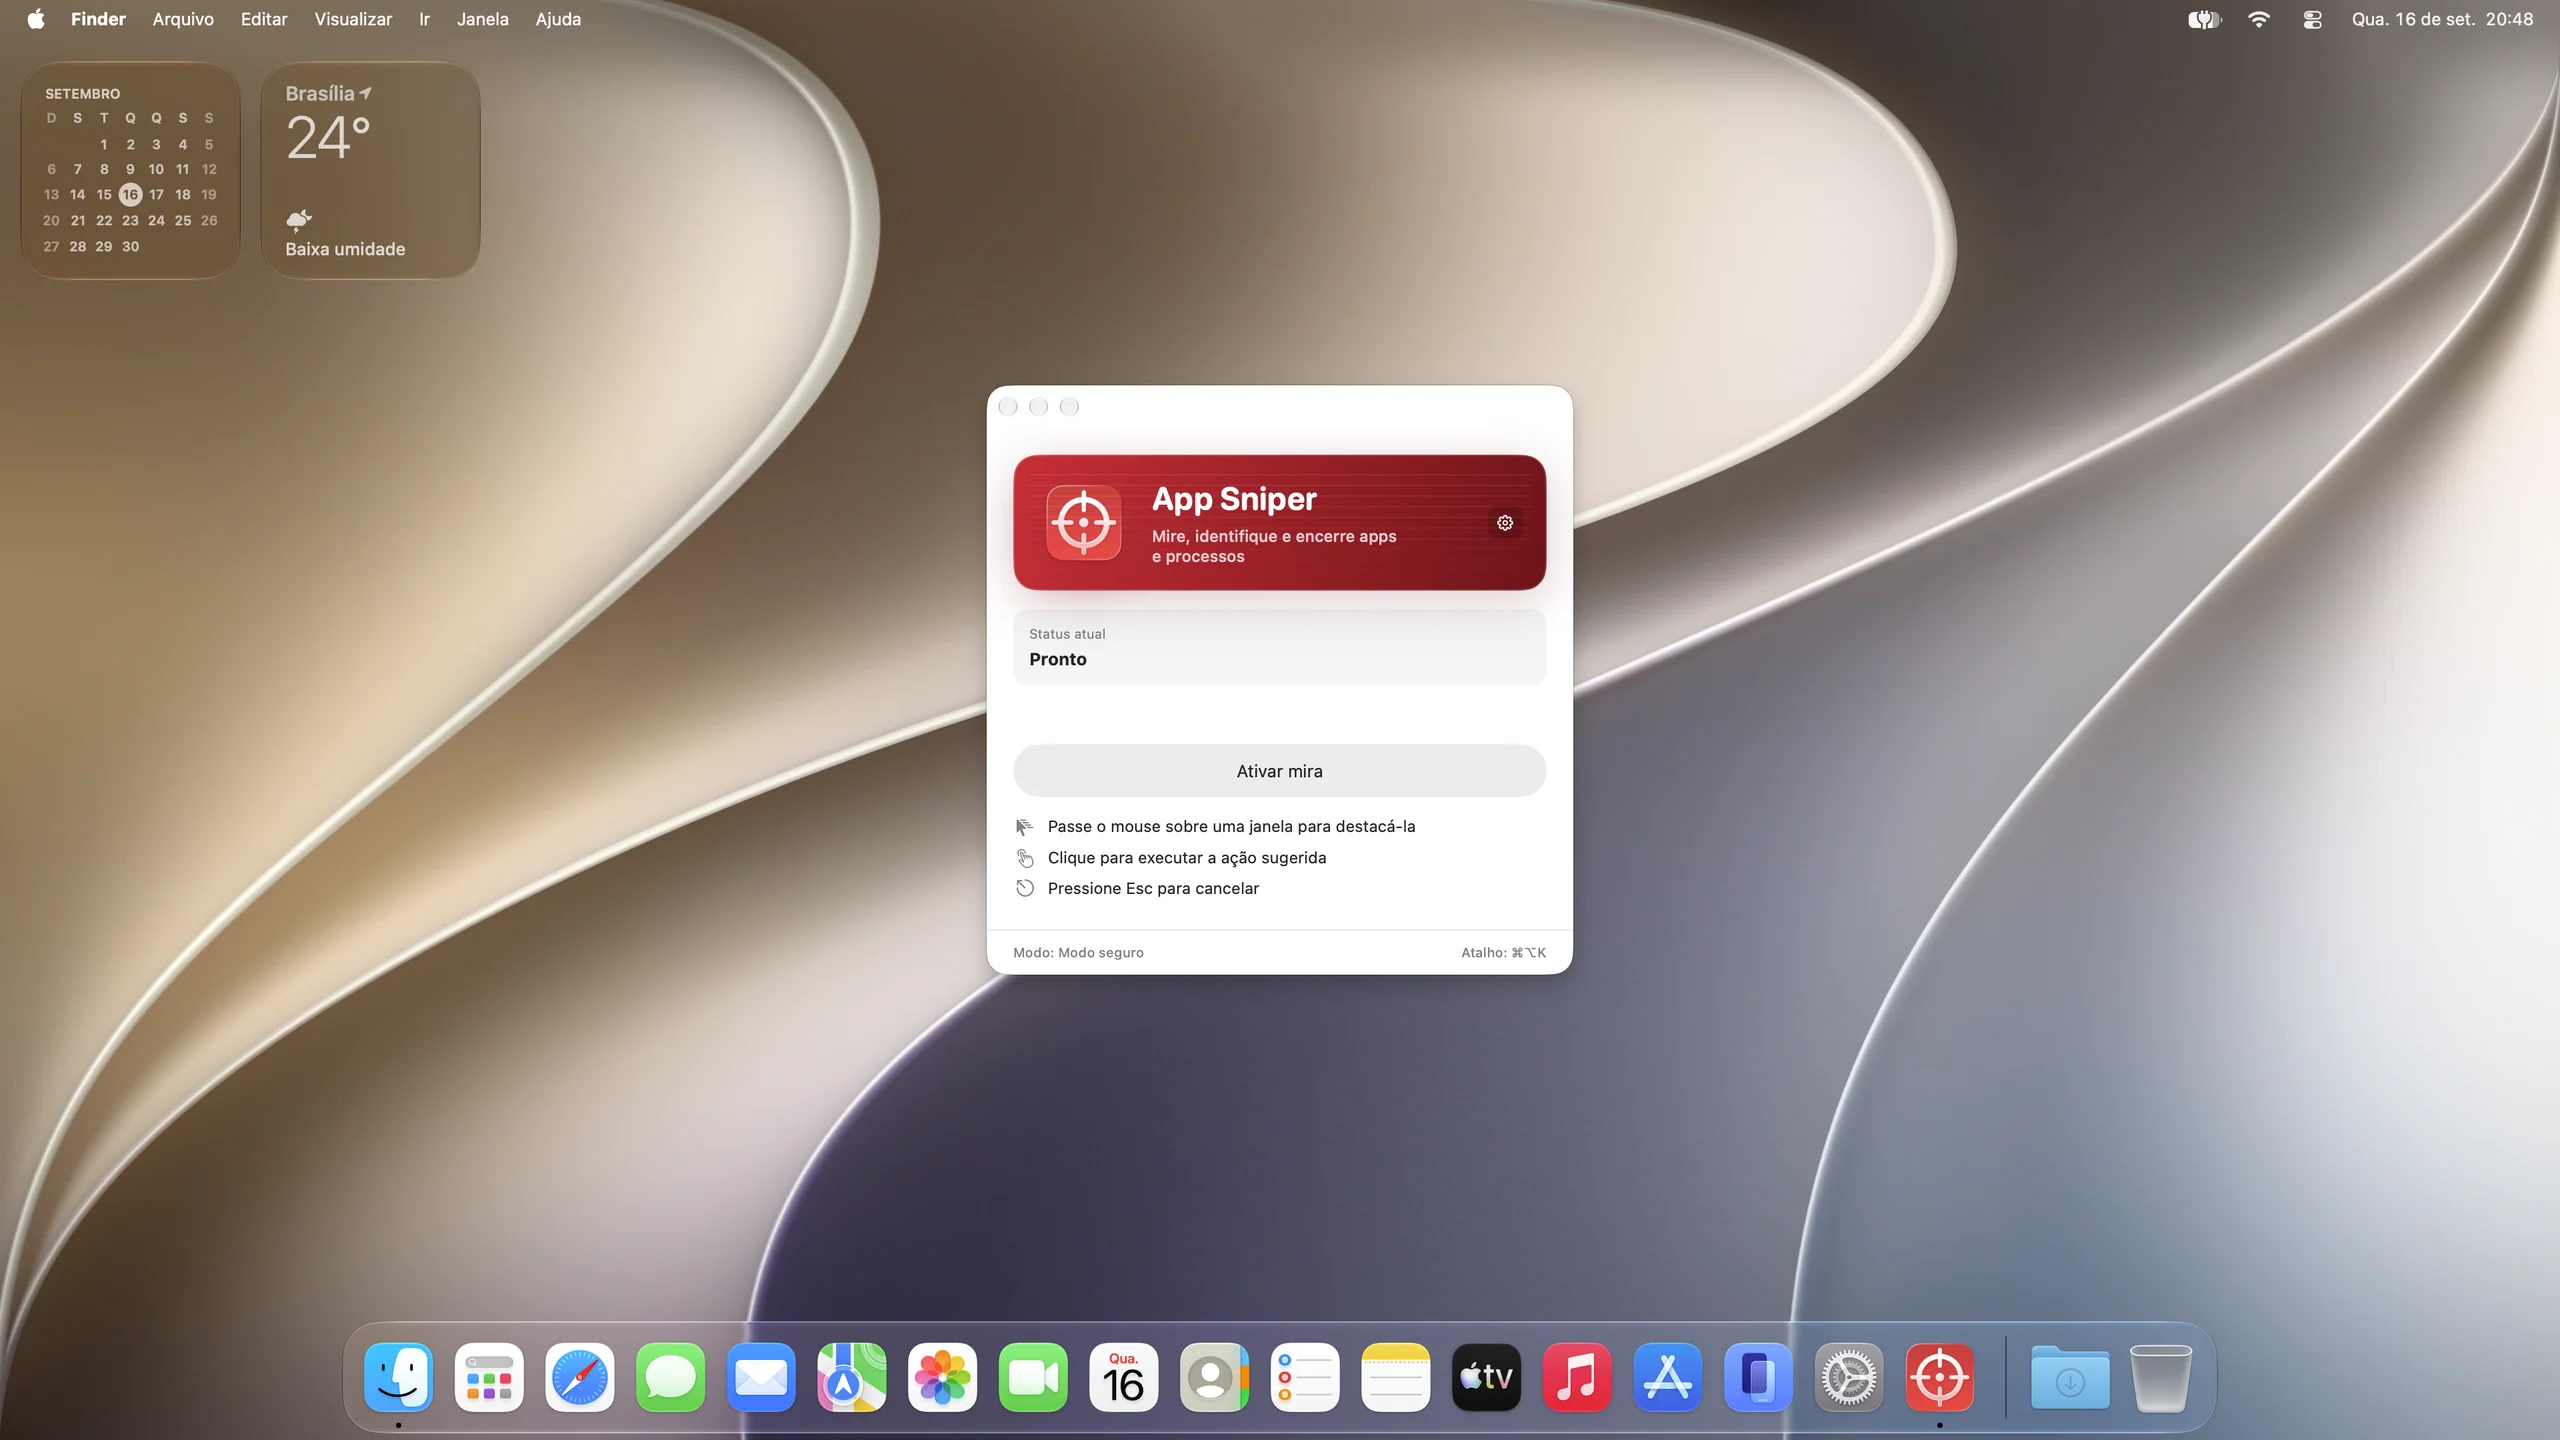Click the Brasília weather widget
This screenshot has width=2560, height=1440.
370,170
